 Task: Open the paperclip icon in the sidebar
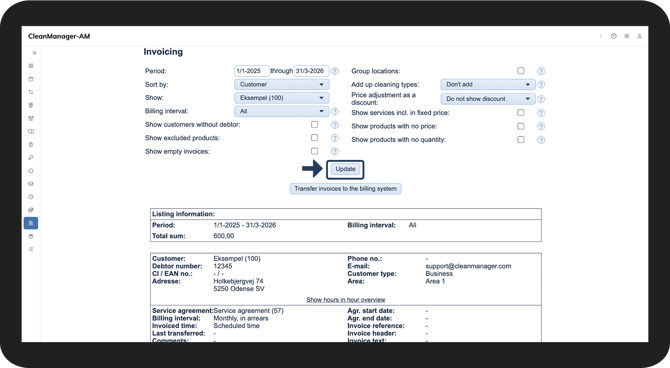click(31, 210)
